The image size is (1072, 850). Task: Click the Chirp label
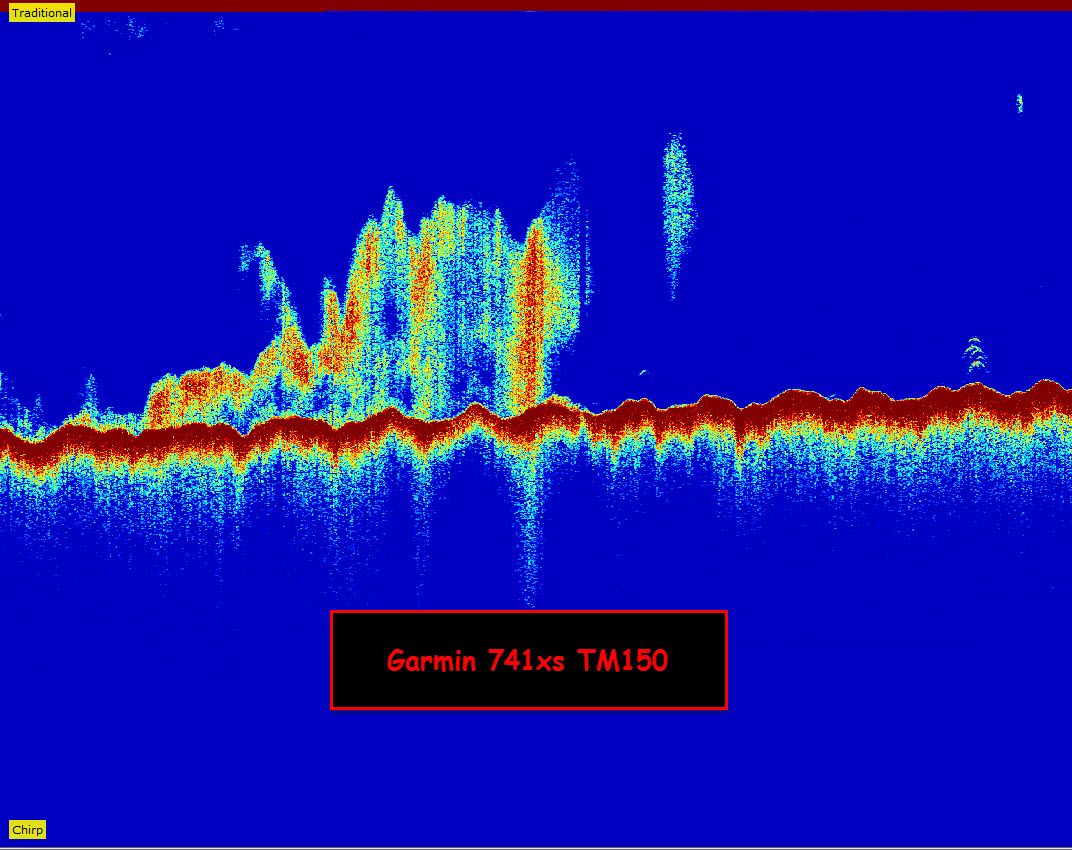[x=27, y=829]
